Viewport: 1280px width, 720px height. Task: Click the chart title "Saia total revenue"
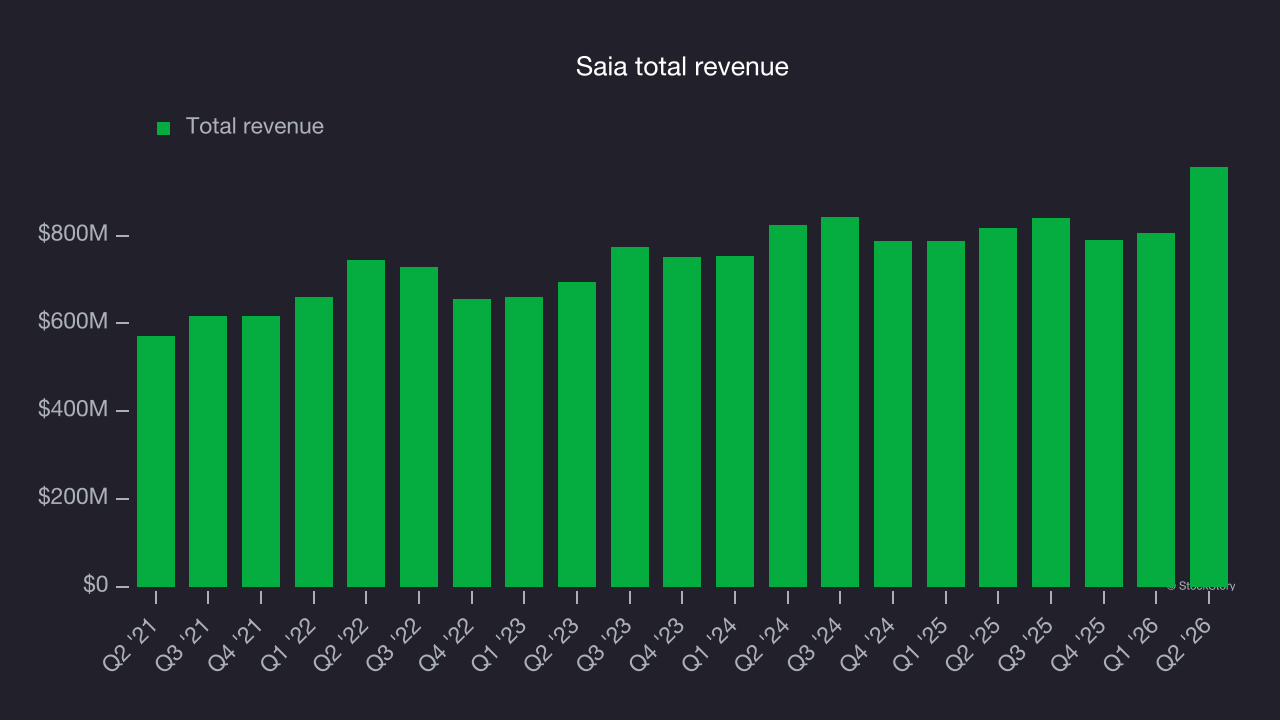tap(682, 67)
